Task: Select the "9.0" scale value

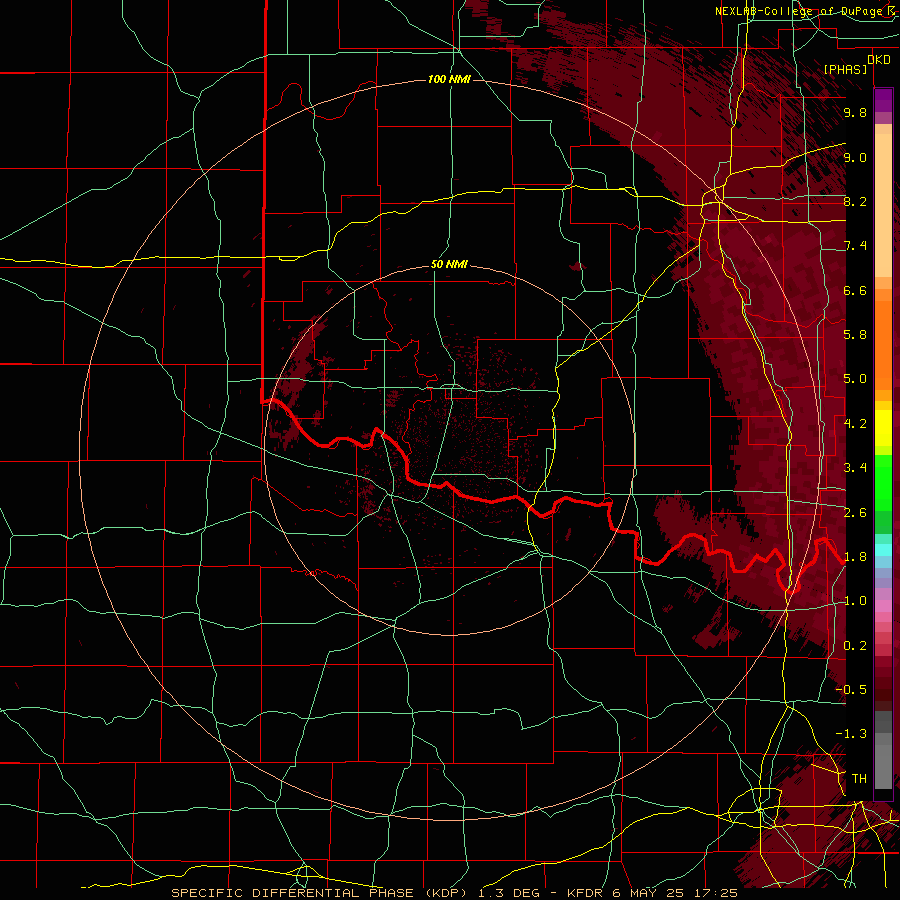Action: click(x=855, y=157)
